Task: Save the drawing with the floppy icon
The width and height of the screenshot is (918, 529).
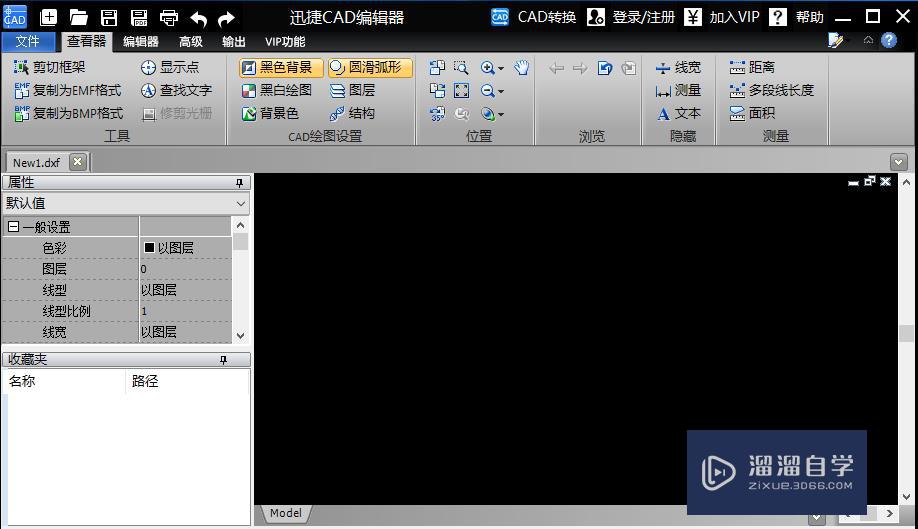Action: tap(109, 18)
